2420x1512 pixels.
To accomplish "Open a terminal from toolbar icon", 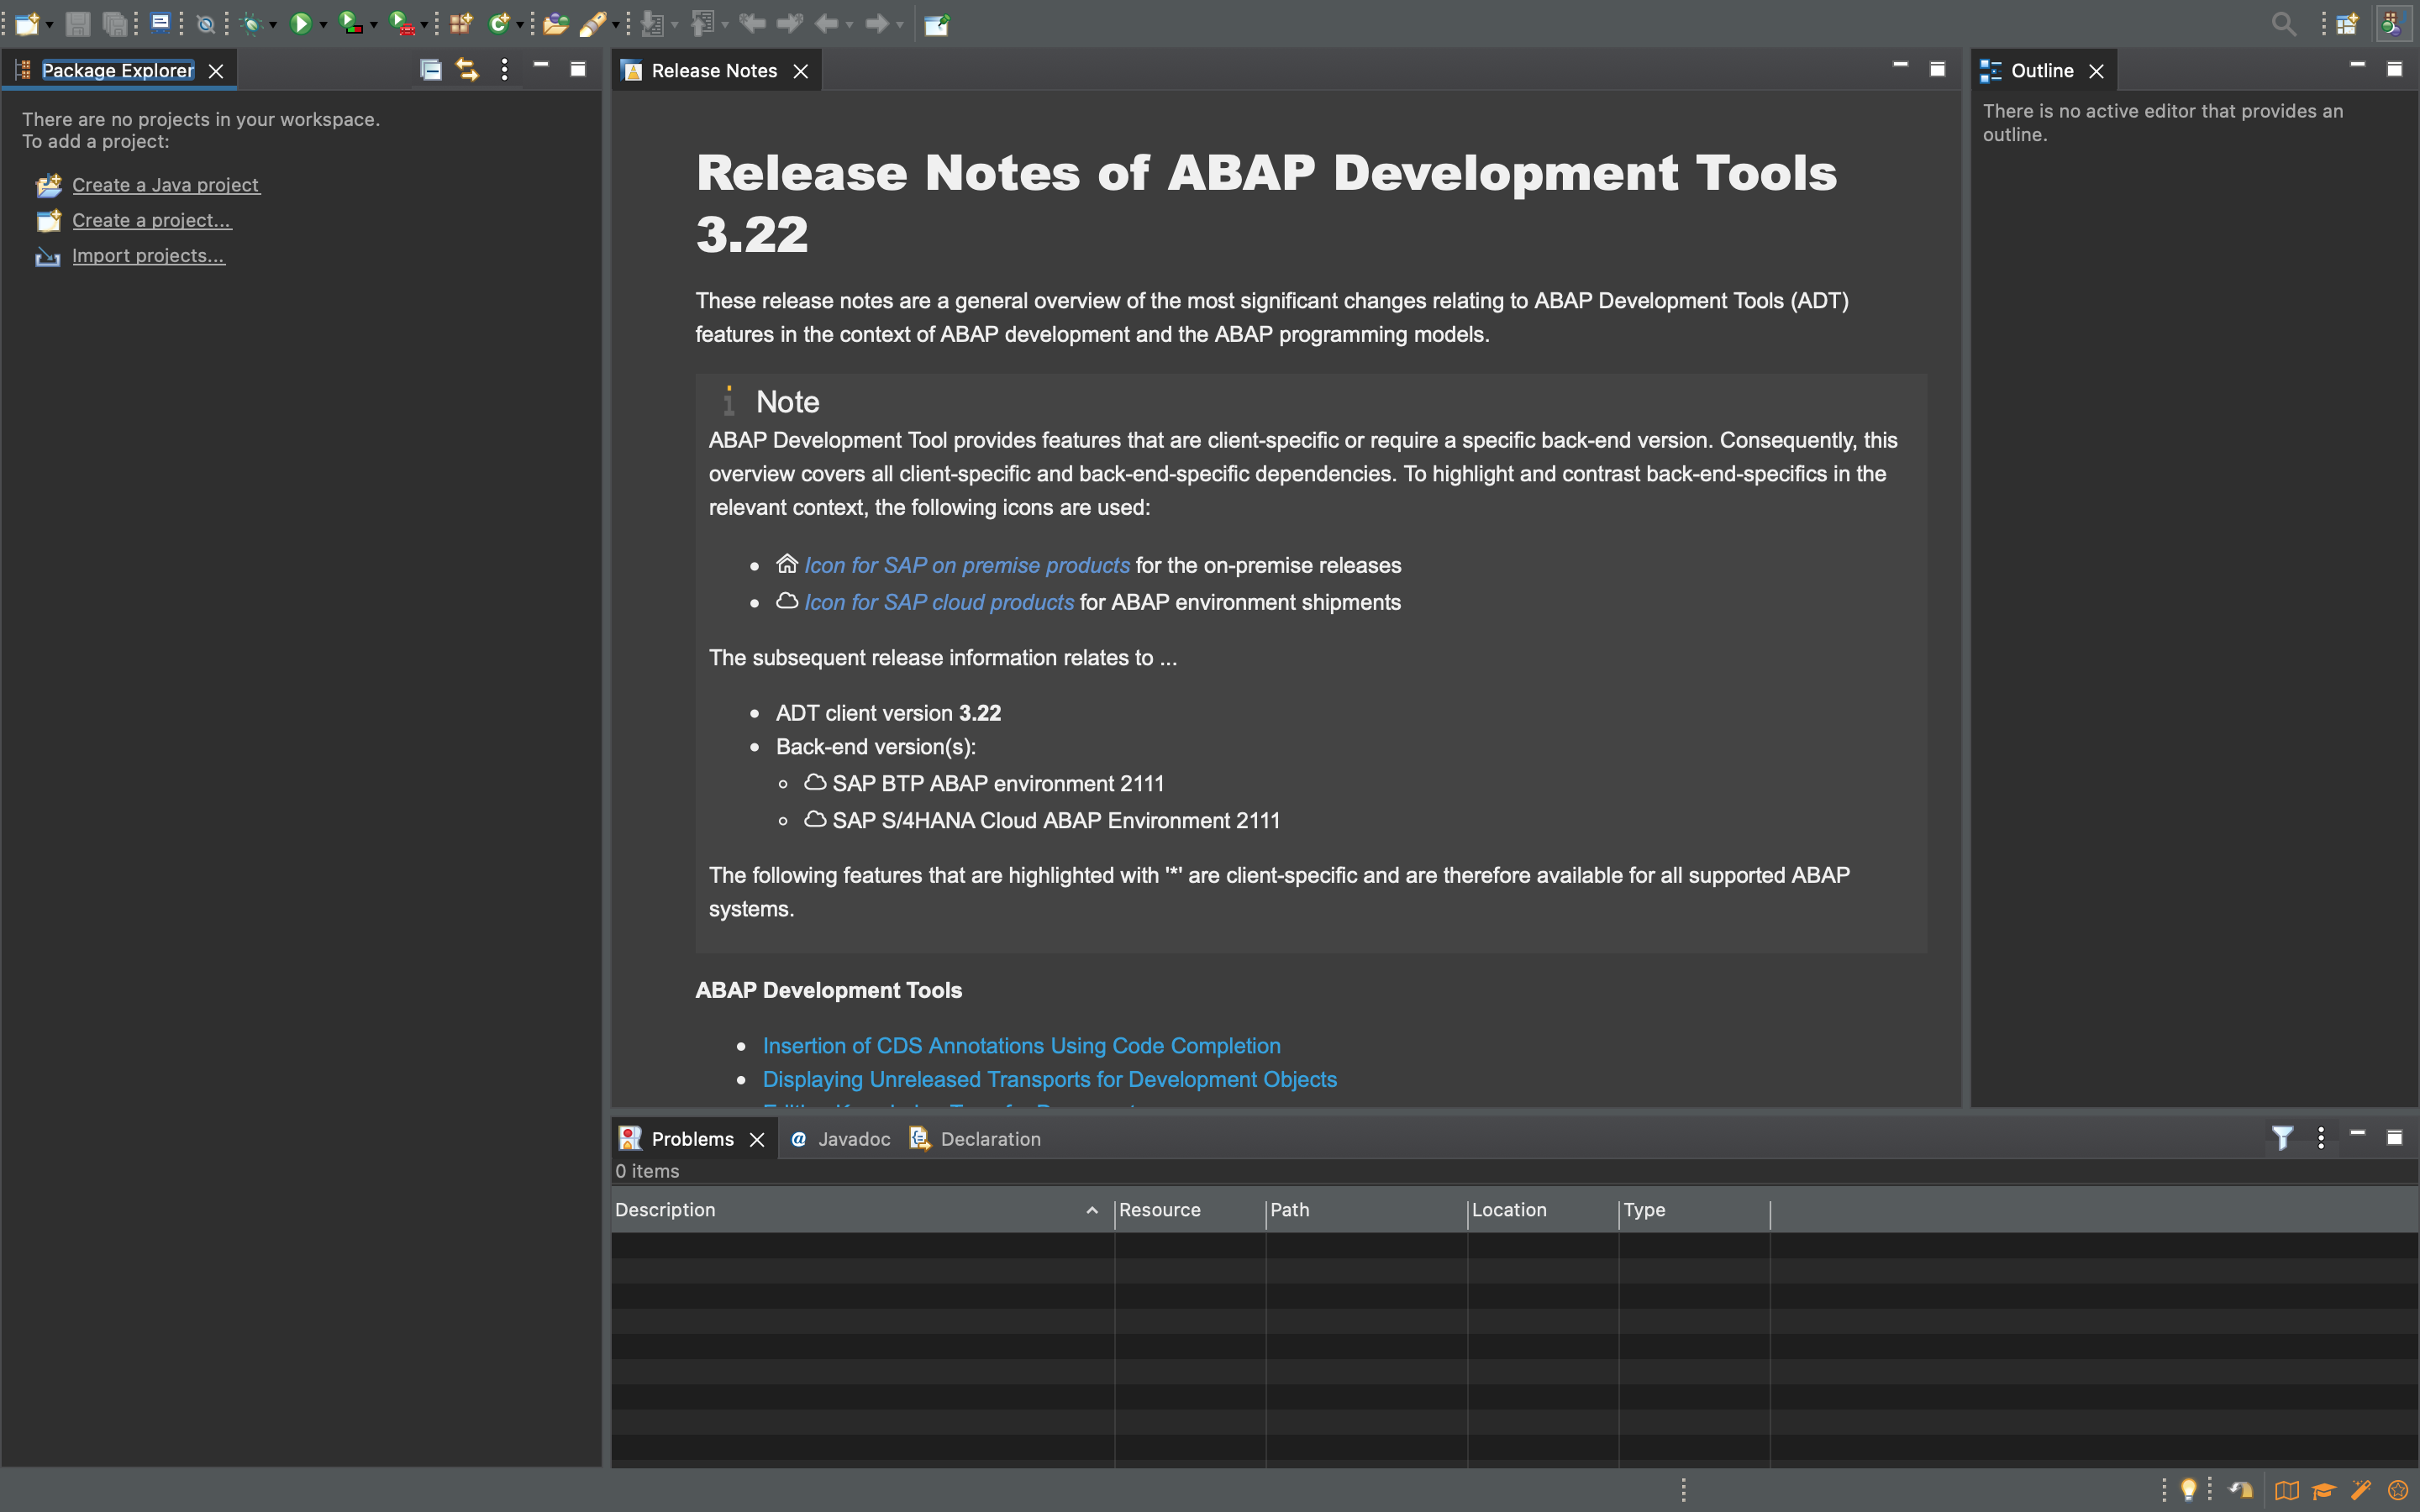I will coord(160,23).
